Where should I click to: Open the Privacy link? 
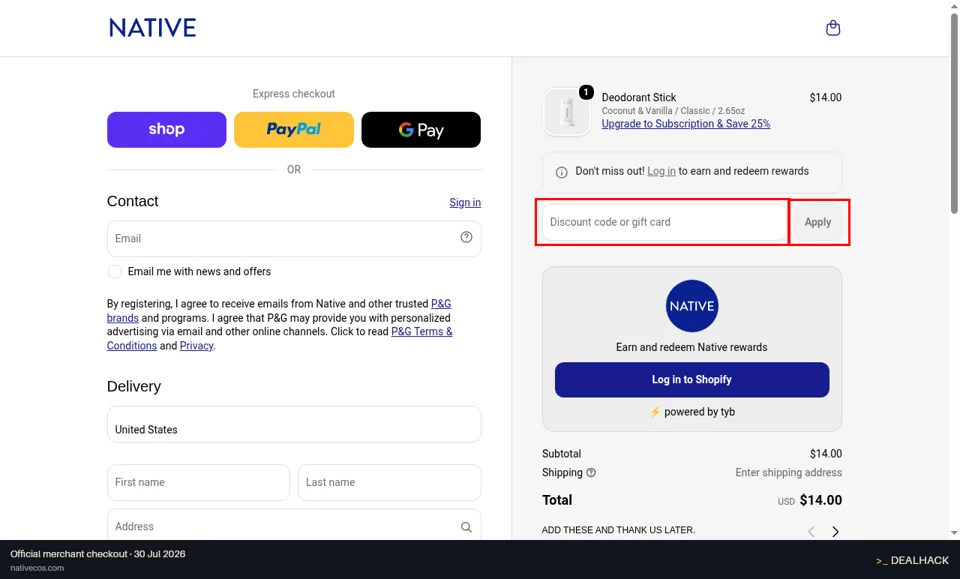click(196, 346)
